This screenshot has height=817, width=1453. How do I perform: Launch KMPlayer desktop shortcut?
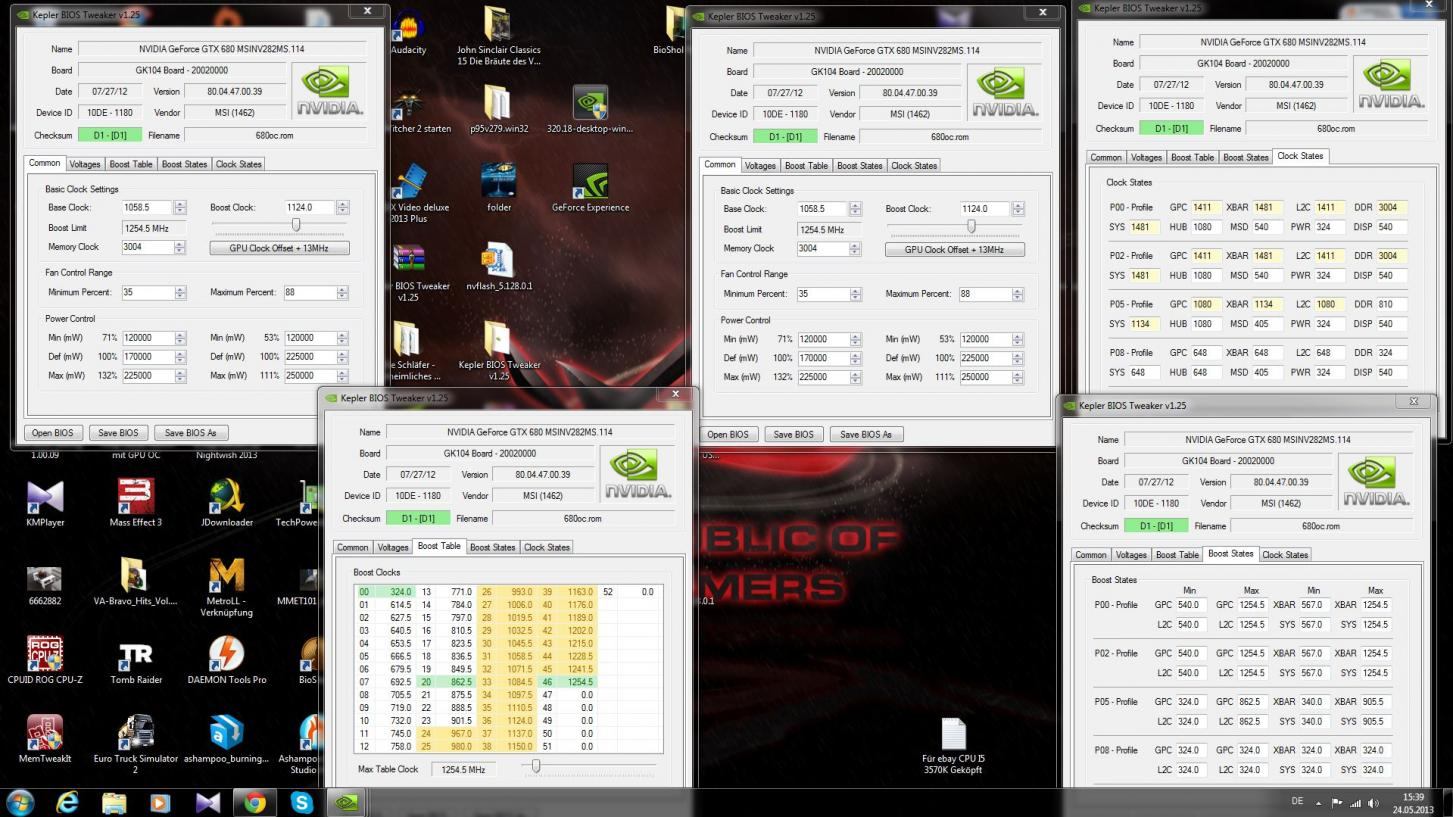point(44,503)
